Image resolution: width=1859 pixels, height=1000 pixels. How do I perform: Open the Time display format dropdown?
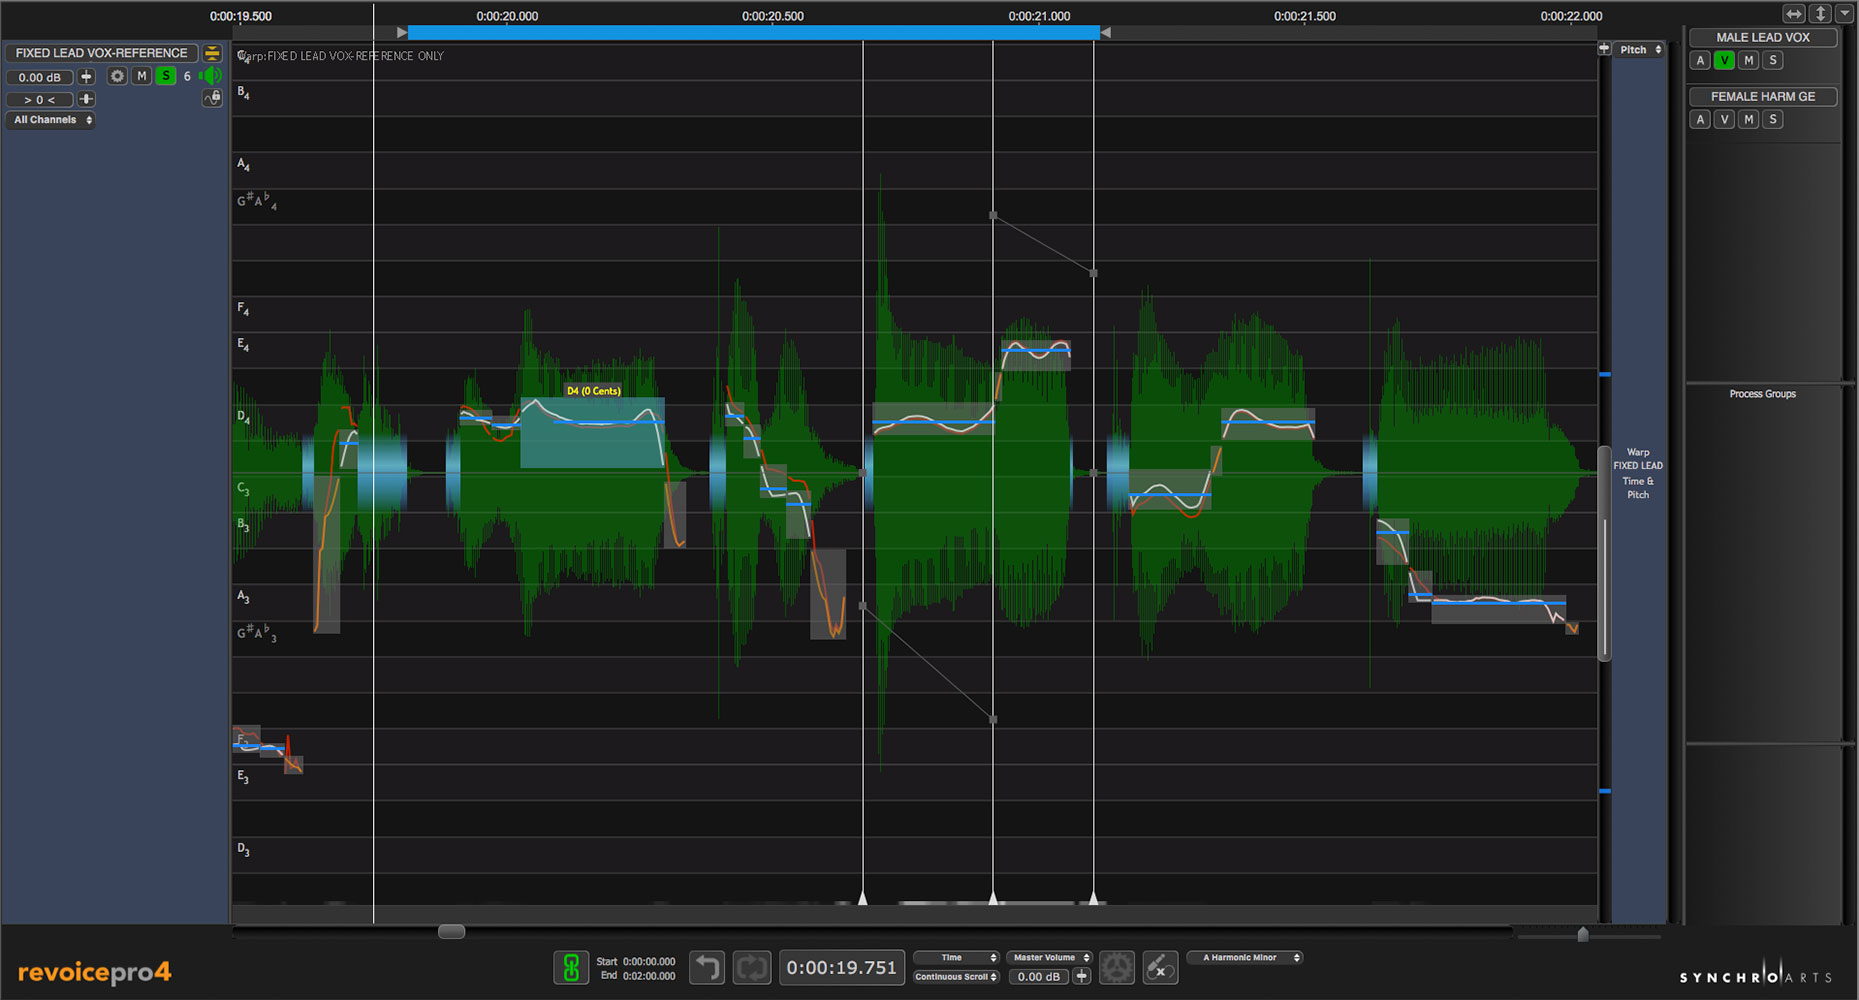(956, 958)
